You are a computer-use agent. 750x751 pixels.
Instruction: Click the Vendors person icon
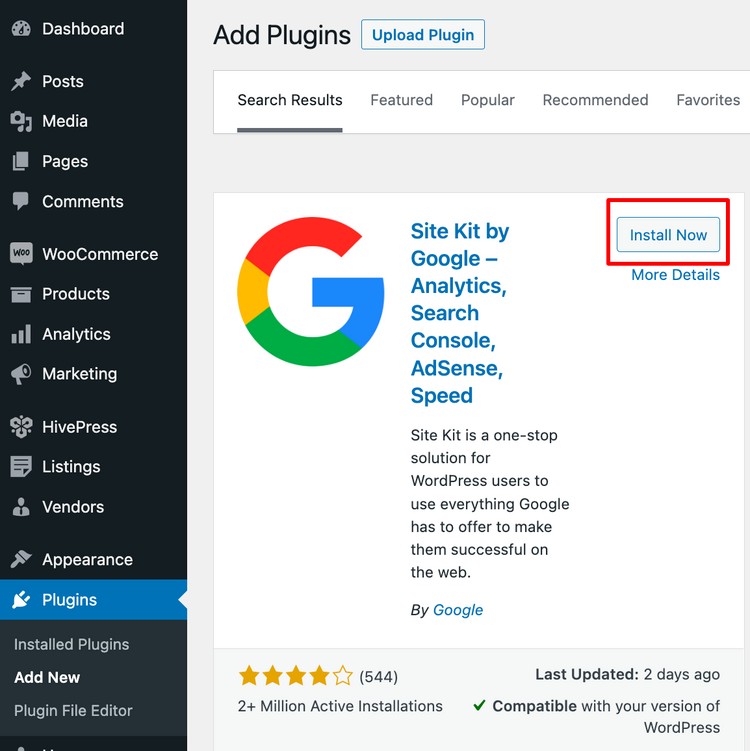(x=21, y=507)
